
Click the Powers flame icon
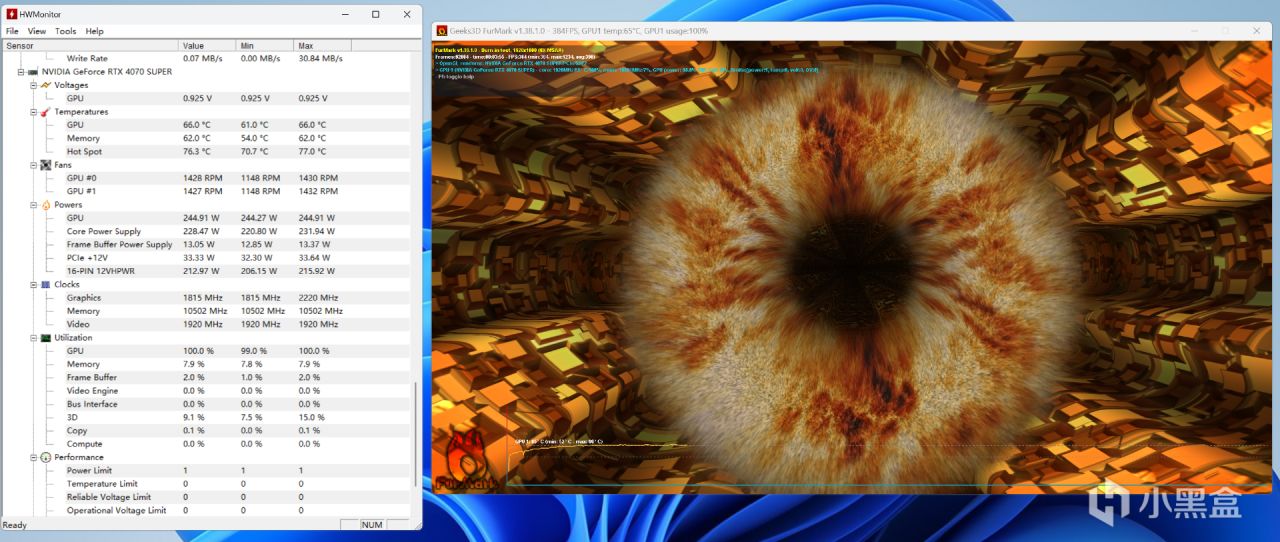tap(46, 205)
